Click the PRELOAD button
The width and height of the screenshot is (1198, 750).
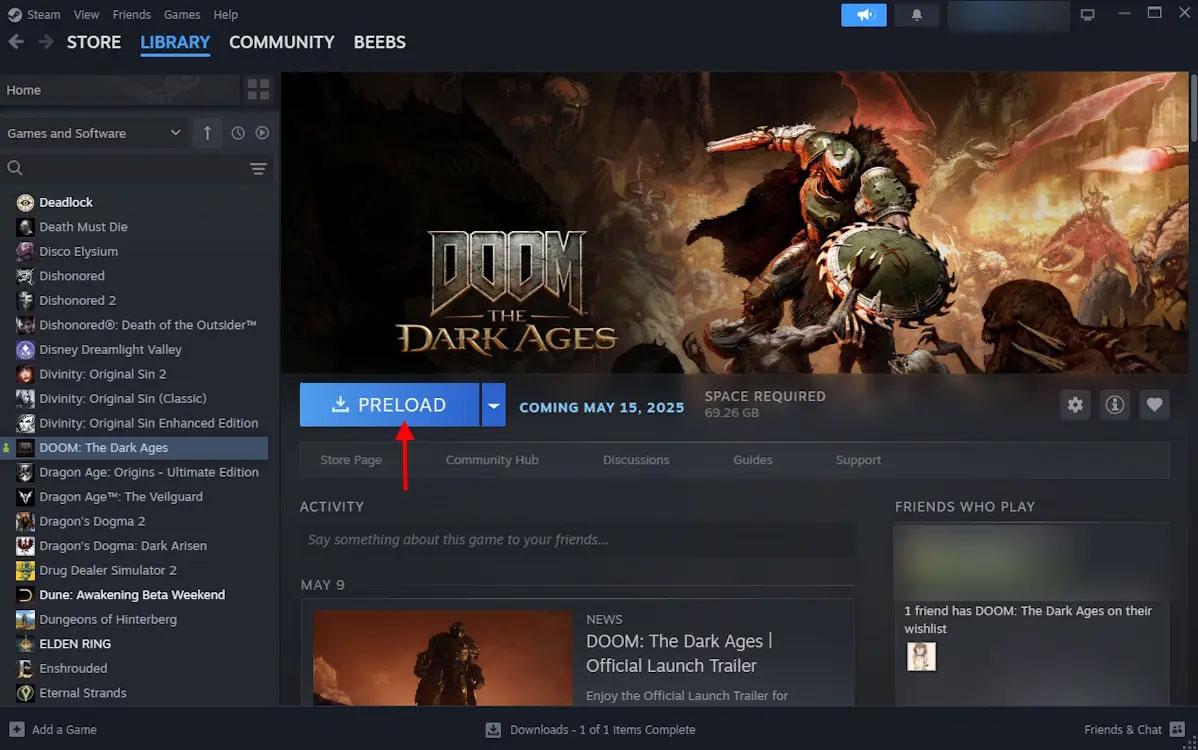[x=389, y=404]
